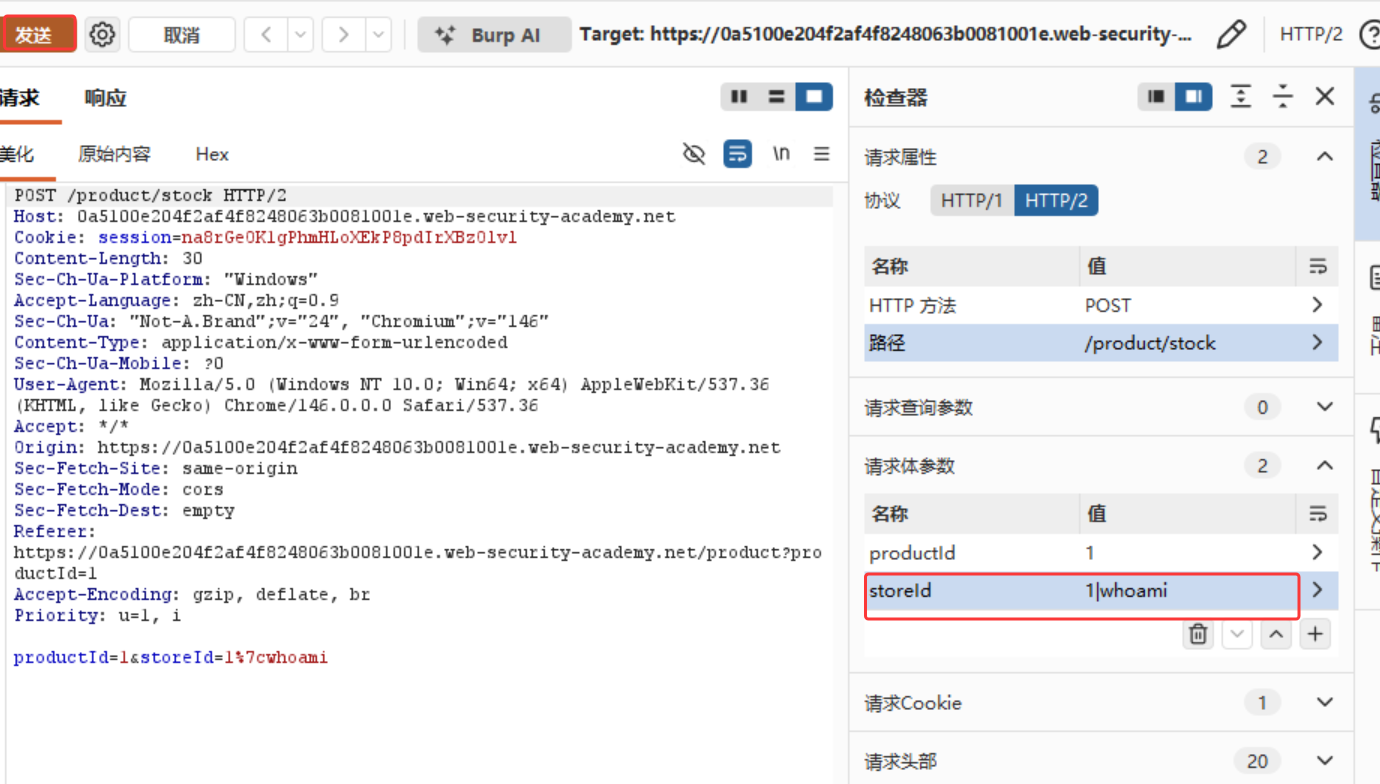Open the back history dropdown arrow

point(300,35)
